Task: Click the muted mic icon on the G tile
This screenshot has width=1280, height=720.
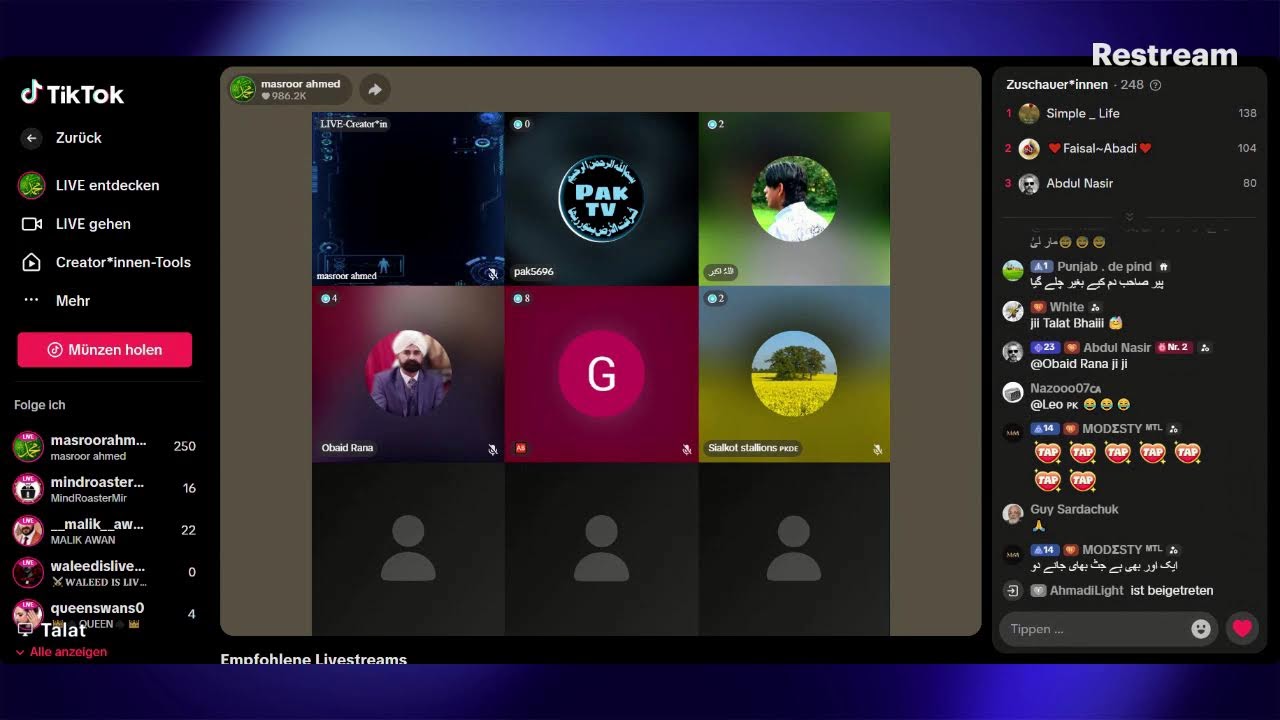Action: pos(687,450)
